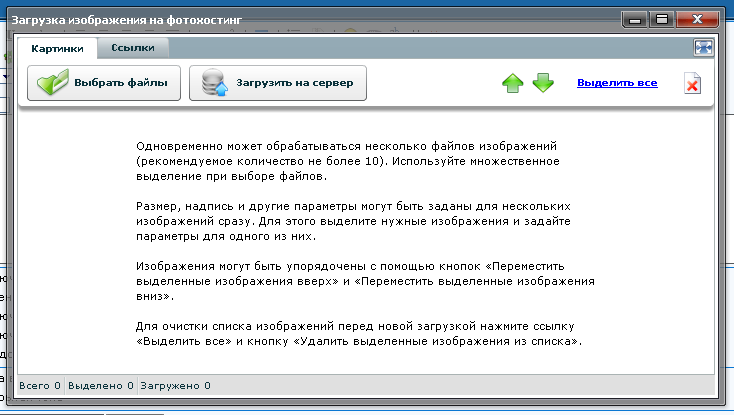This screenshot has height=415, width=734.
Task: Click the database icon on Загрузить на сервер
Action: [215, 84]
